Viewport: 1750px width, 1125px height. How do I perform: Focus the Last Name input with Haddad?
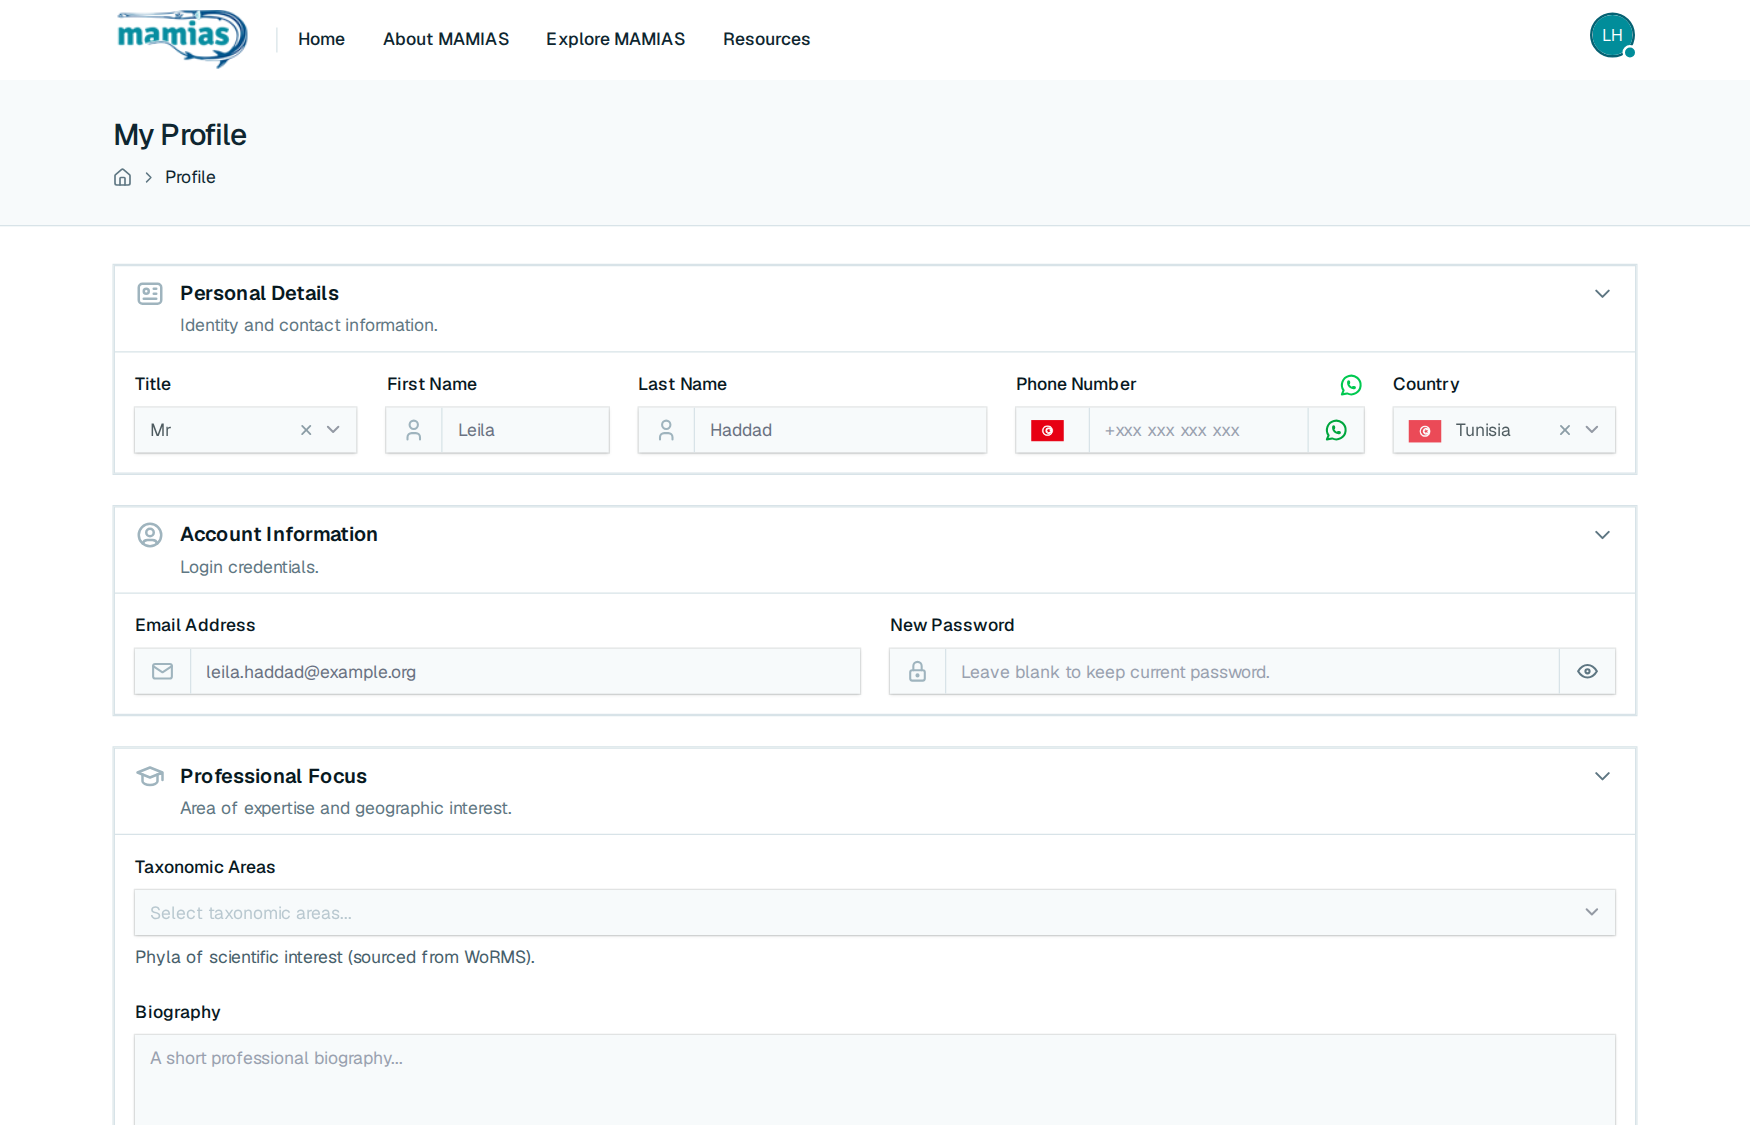(x=840, y=430)
